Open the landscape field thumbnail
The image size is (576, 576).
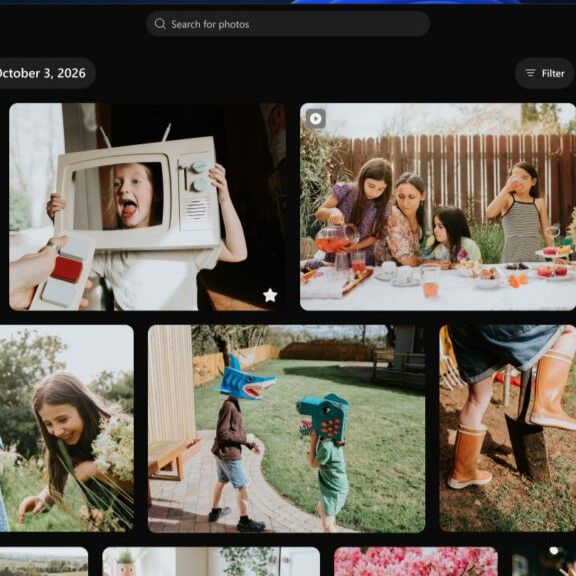coord(44,562)
